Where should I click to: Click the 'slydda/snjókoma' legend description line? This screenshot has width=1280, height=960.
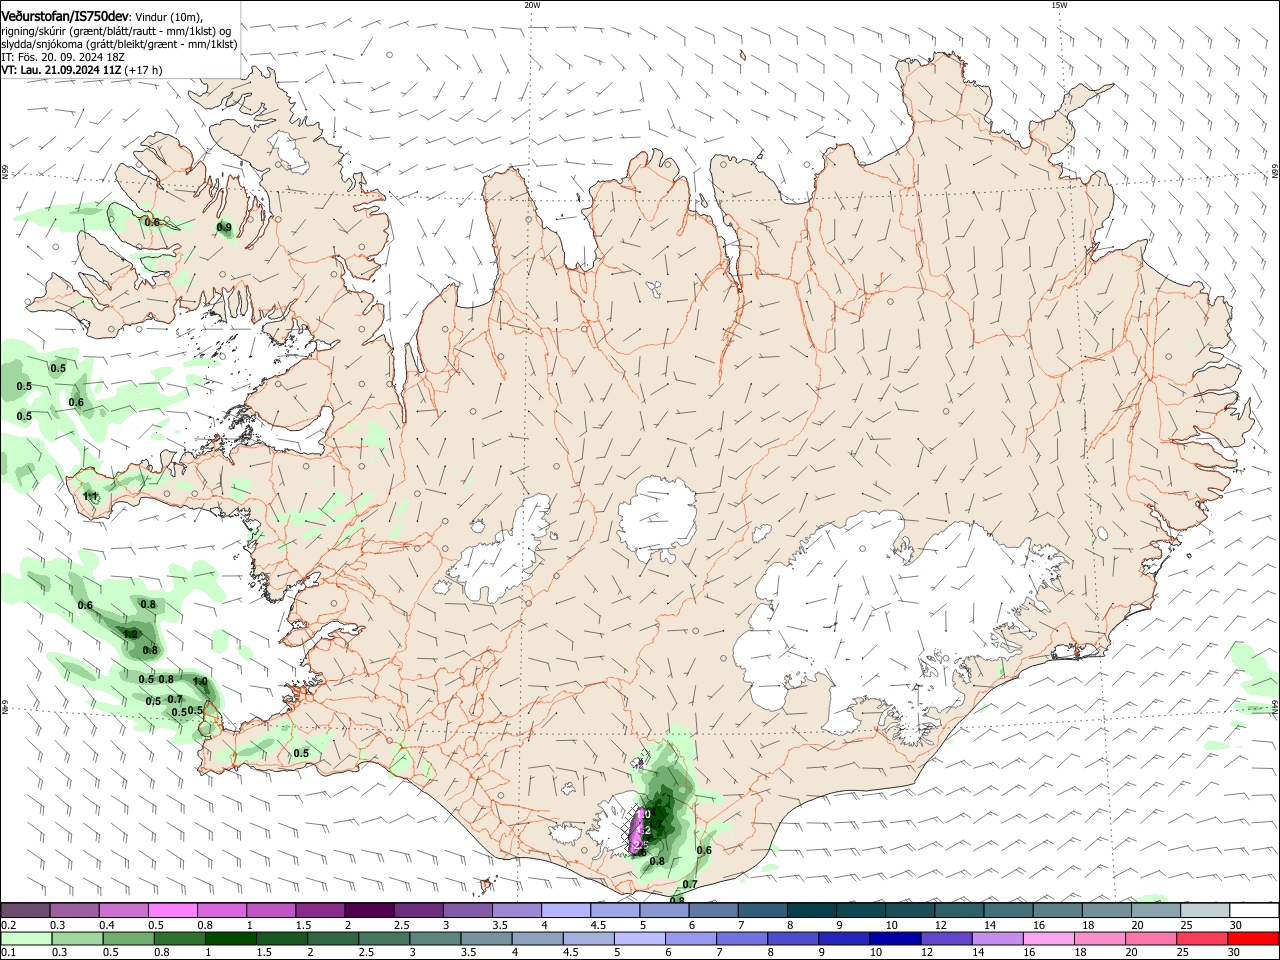(x=119, y=44)
